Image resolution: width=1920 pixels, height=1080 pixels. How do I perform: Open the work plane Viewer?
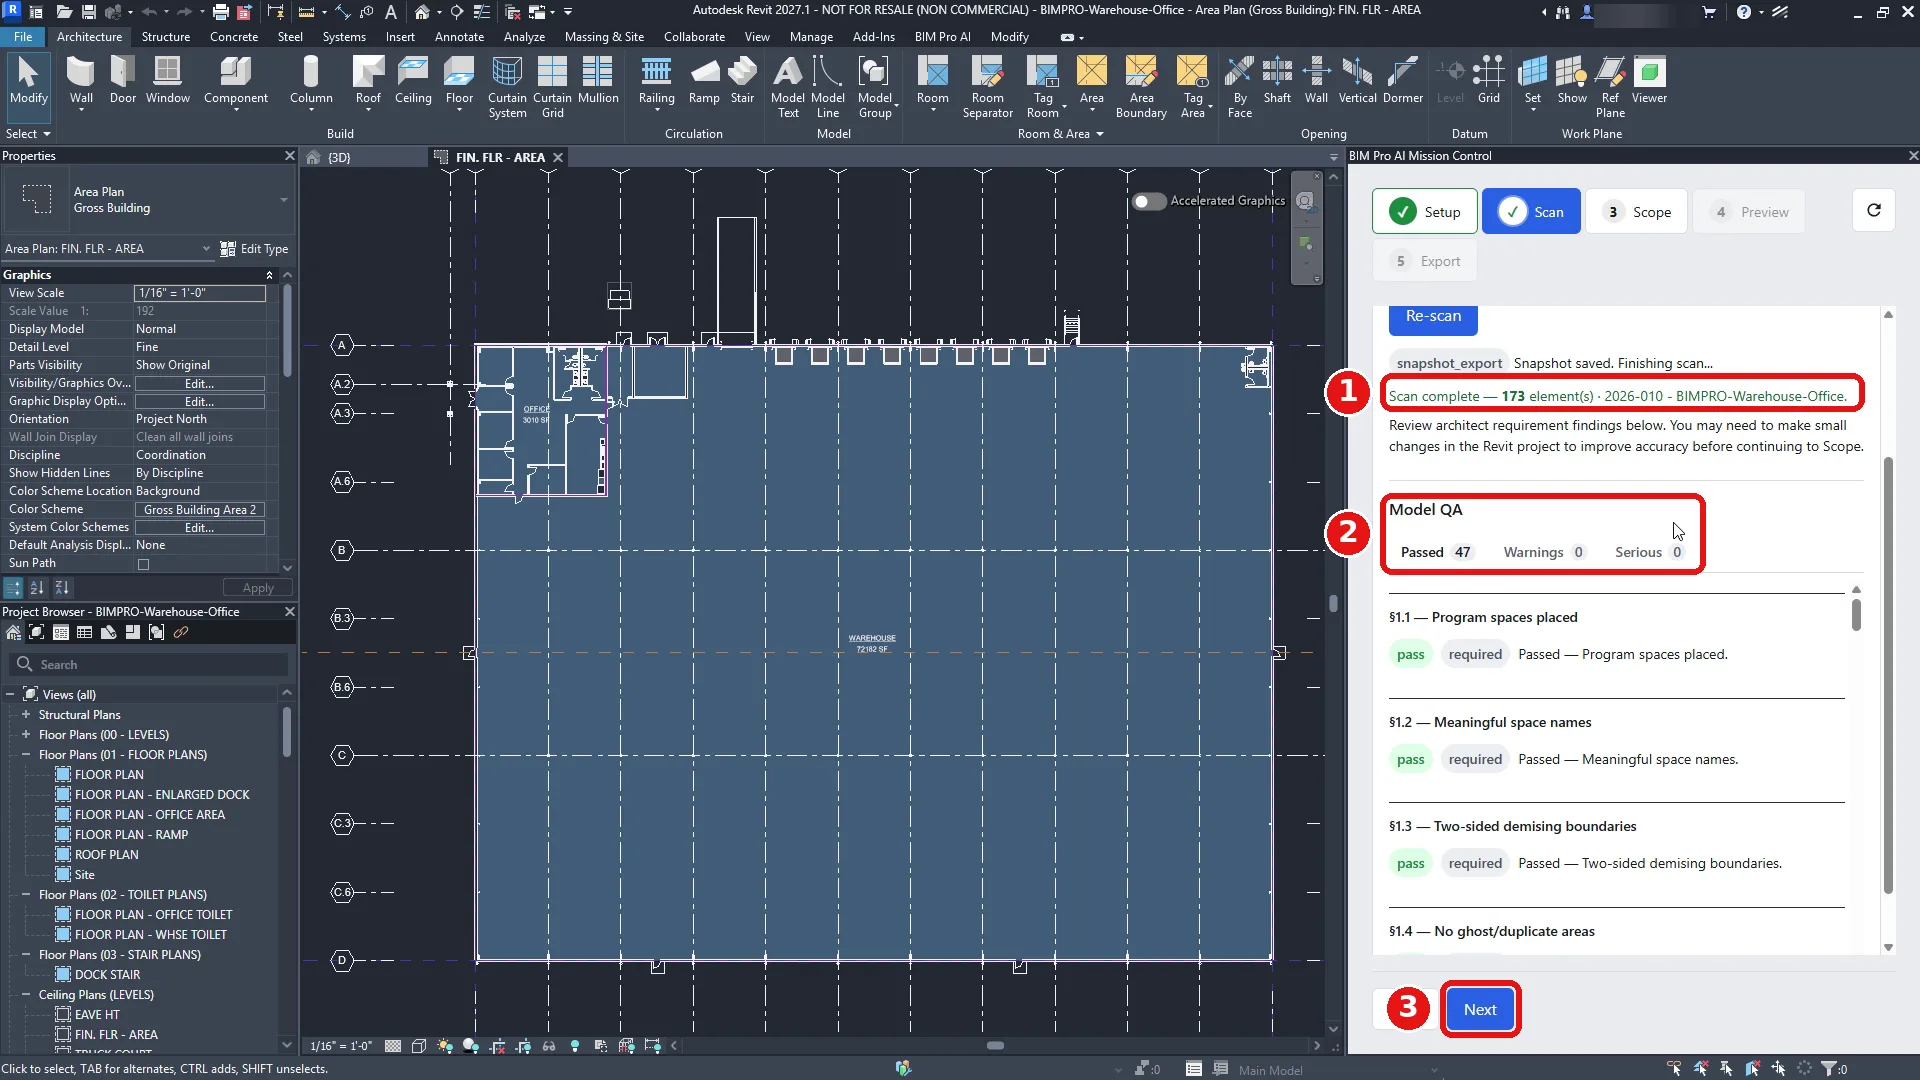[1649, 80]
